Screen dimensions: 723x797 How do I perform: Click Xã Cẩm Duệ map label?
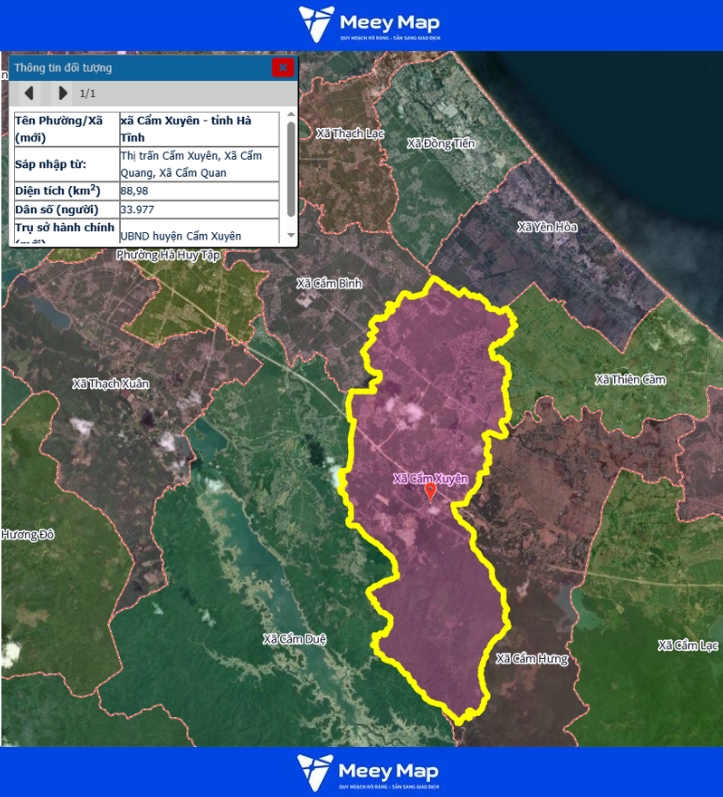tap(296, 639)
